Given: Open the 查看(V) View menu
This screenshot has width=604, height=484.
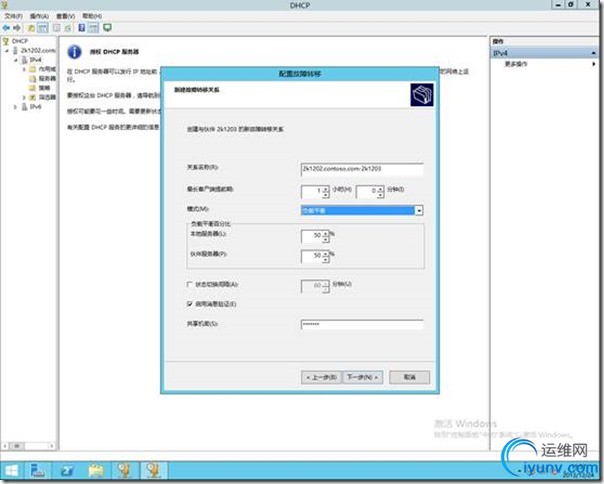Looking at the screenshot, I should 65,16.
